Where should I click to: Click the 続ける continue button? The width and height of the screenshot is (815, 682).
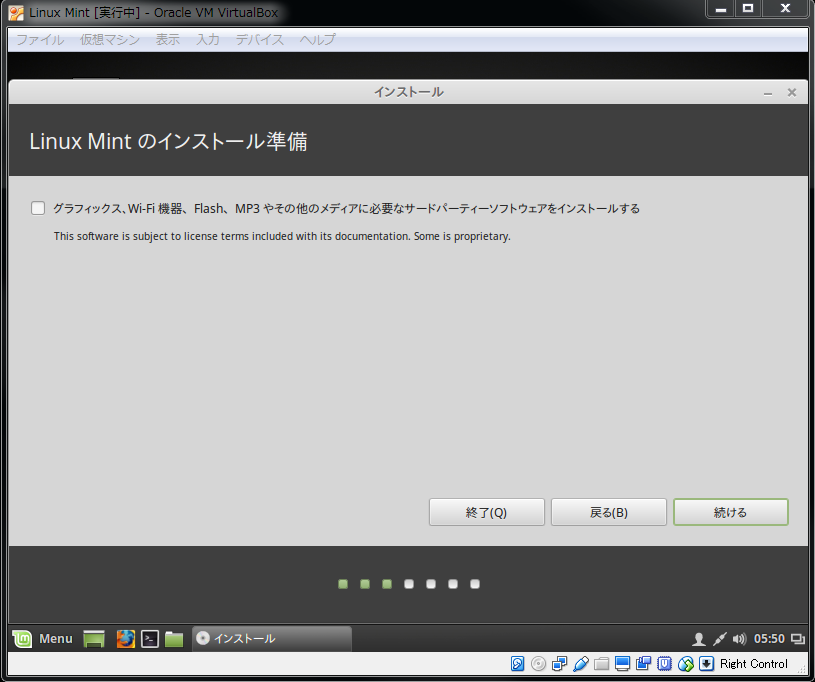731,513
